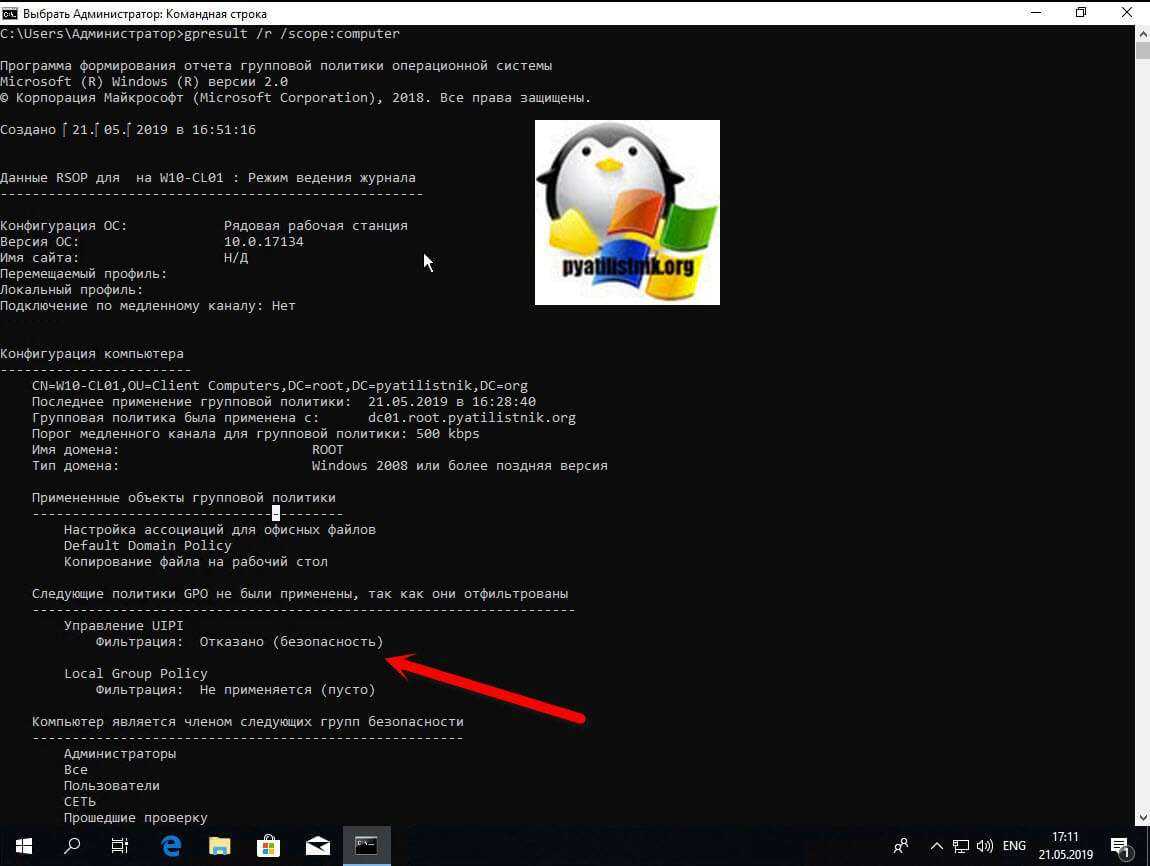Switch input language via ENG indicator
Viewport: 1150px width, 866px height.
[x=1016, y=846]
